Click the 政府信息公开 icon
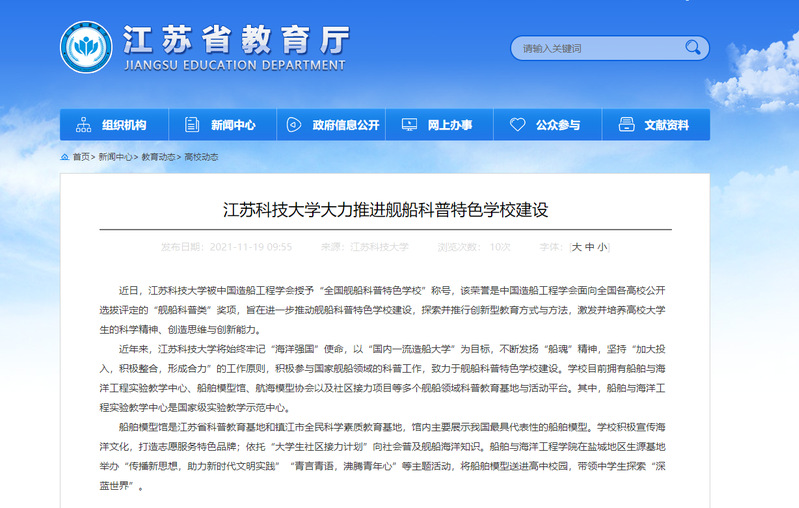 click(295, 125)
